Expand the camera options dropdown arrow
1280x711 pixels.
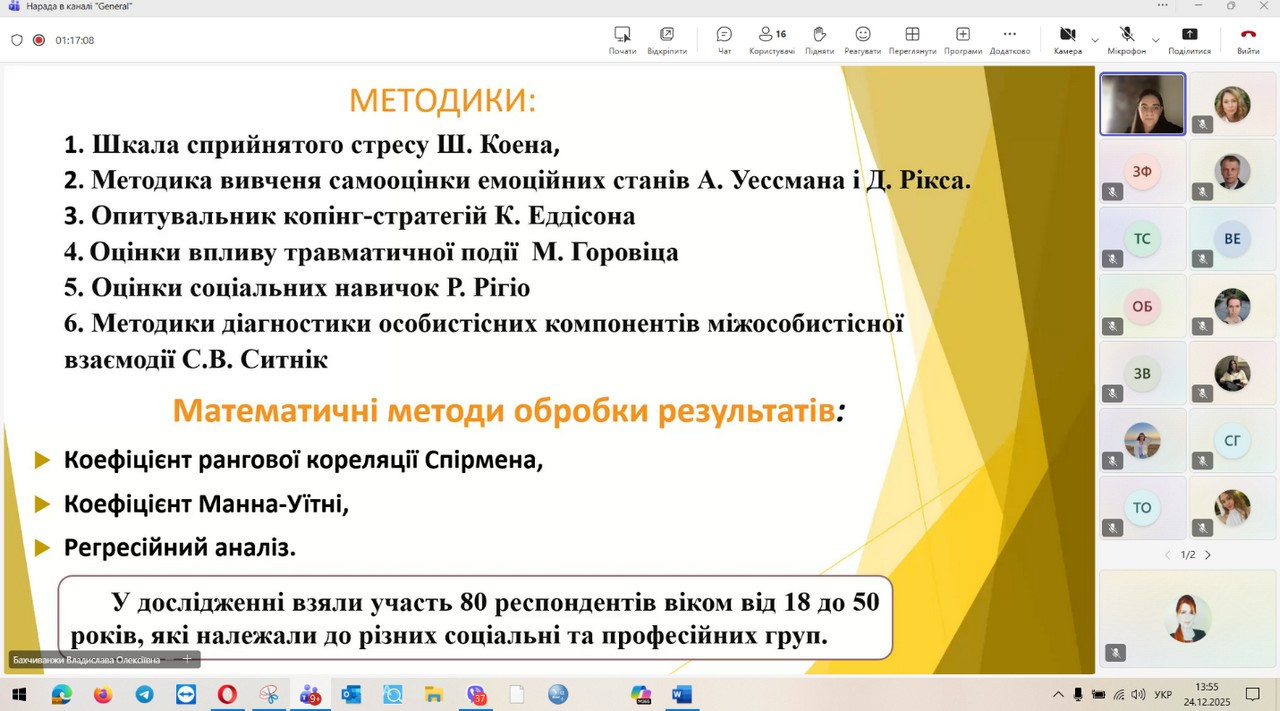(x=1095, y=40)
